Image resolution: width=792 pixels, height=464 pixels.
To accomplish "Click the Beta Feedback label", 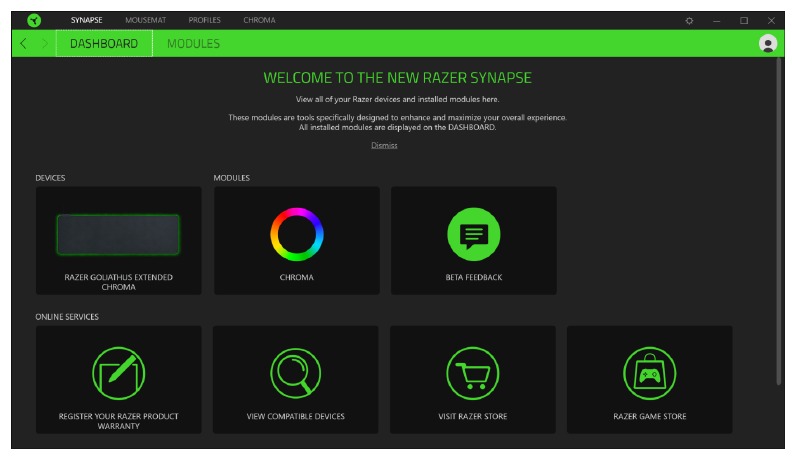I will 474,277.
